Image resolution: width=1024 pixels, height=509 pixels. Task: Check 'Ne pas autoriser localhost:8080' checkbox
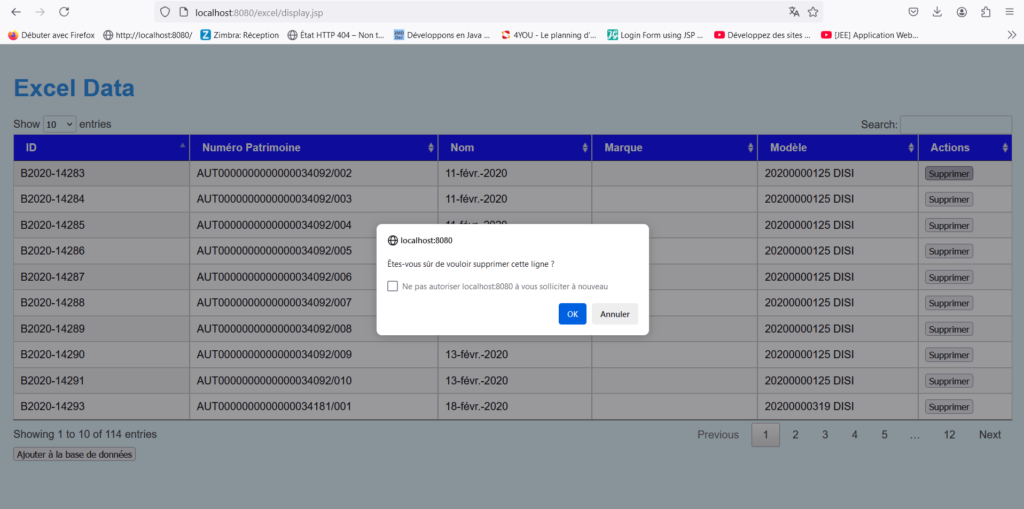click(x=393, y=286)
